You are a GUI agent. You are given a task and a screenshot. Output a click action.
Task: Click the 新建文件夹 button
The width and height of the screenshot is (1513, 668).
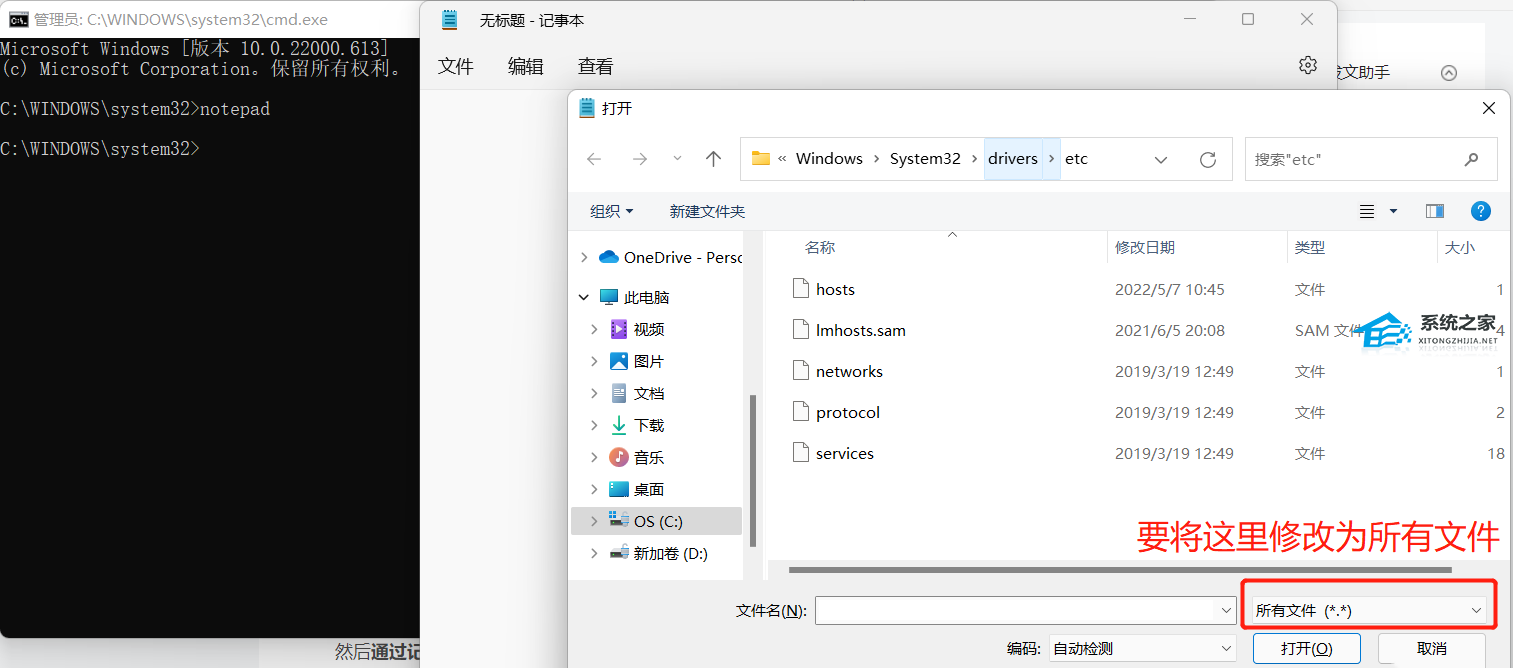point(707,211)
